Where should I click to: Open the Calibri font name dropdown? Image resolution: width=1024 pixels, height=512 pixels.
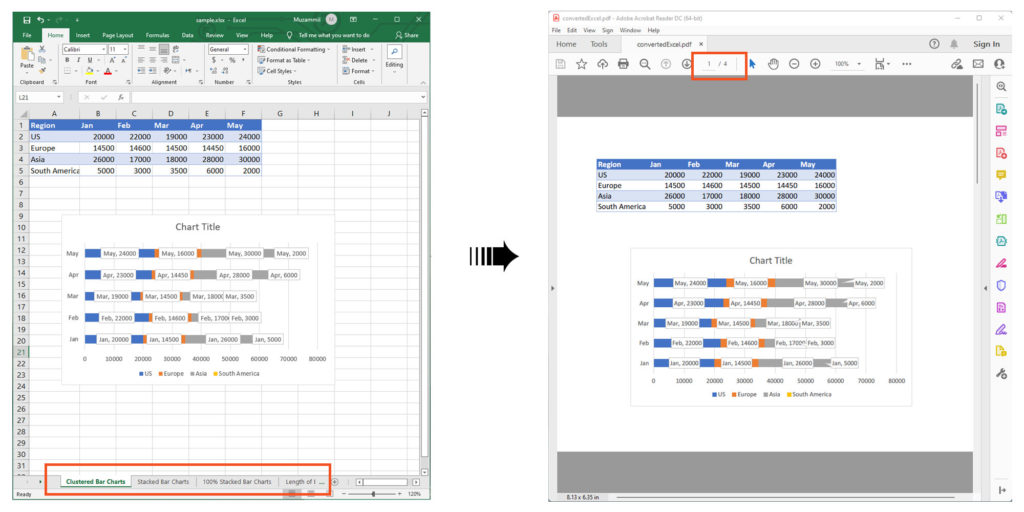(x=85, y=49)
